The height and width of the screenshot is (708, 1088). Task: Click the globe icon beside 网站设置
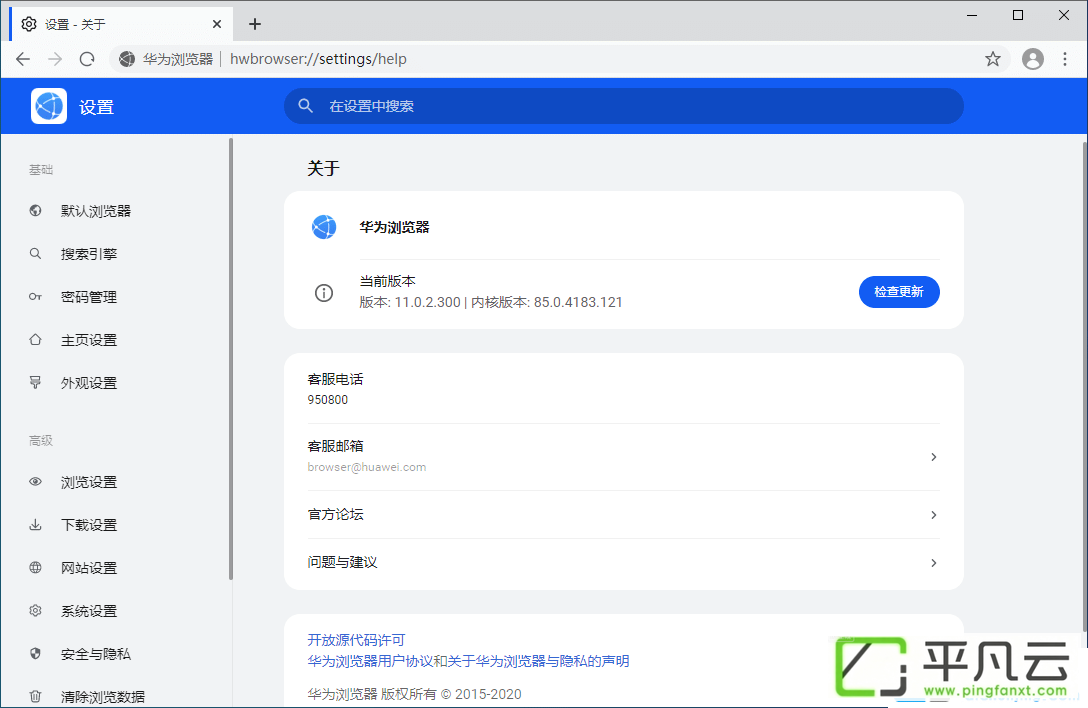pos(35,568)
